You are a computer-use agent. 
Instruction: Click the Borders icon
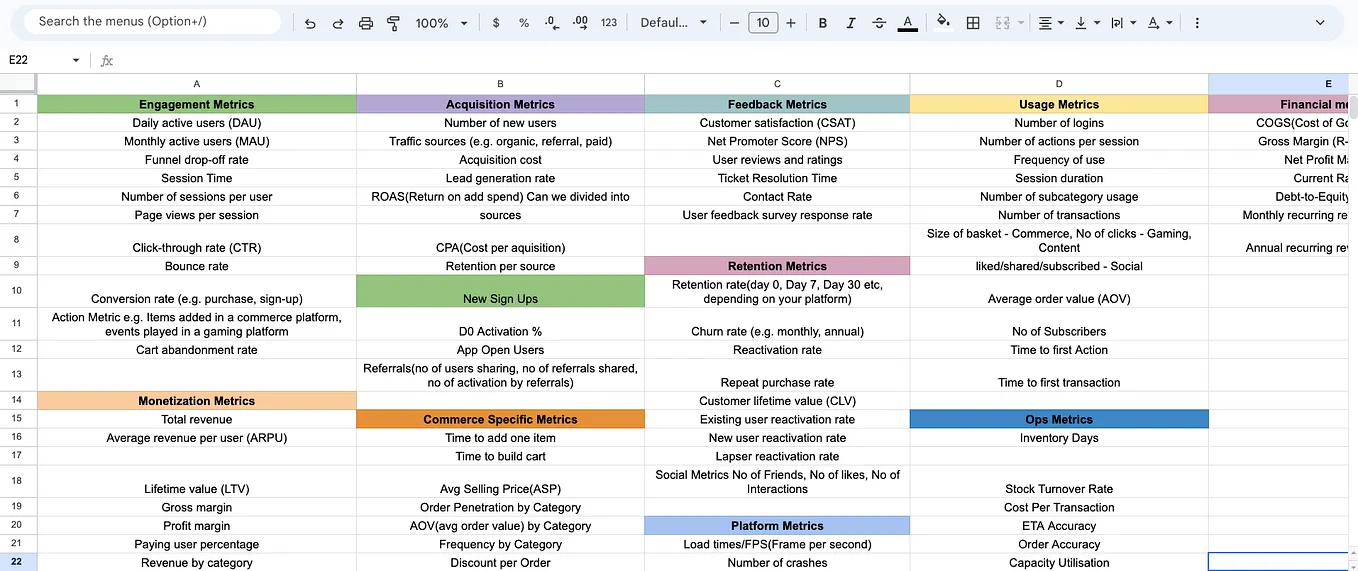tap(972, 22)
